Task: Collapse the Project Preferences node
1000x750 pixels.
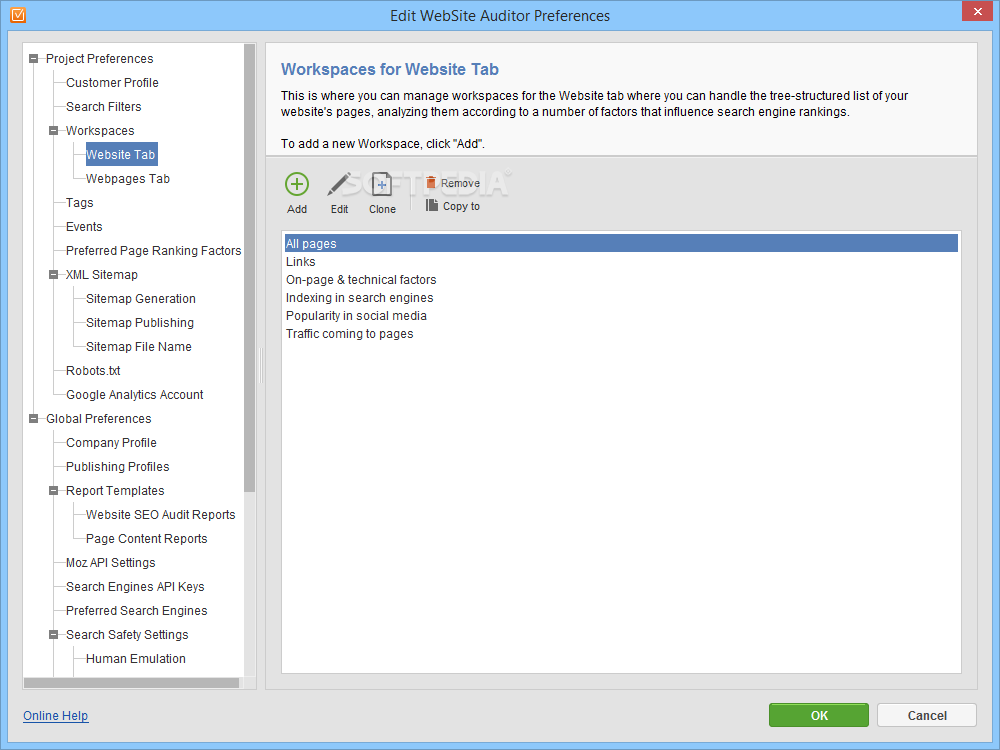Action: (x=34, y=59)
